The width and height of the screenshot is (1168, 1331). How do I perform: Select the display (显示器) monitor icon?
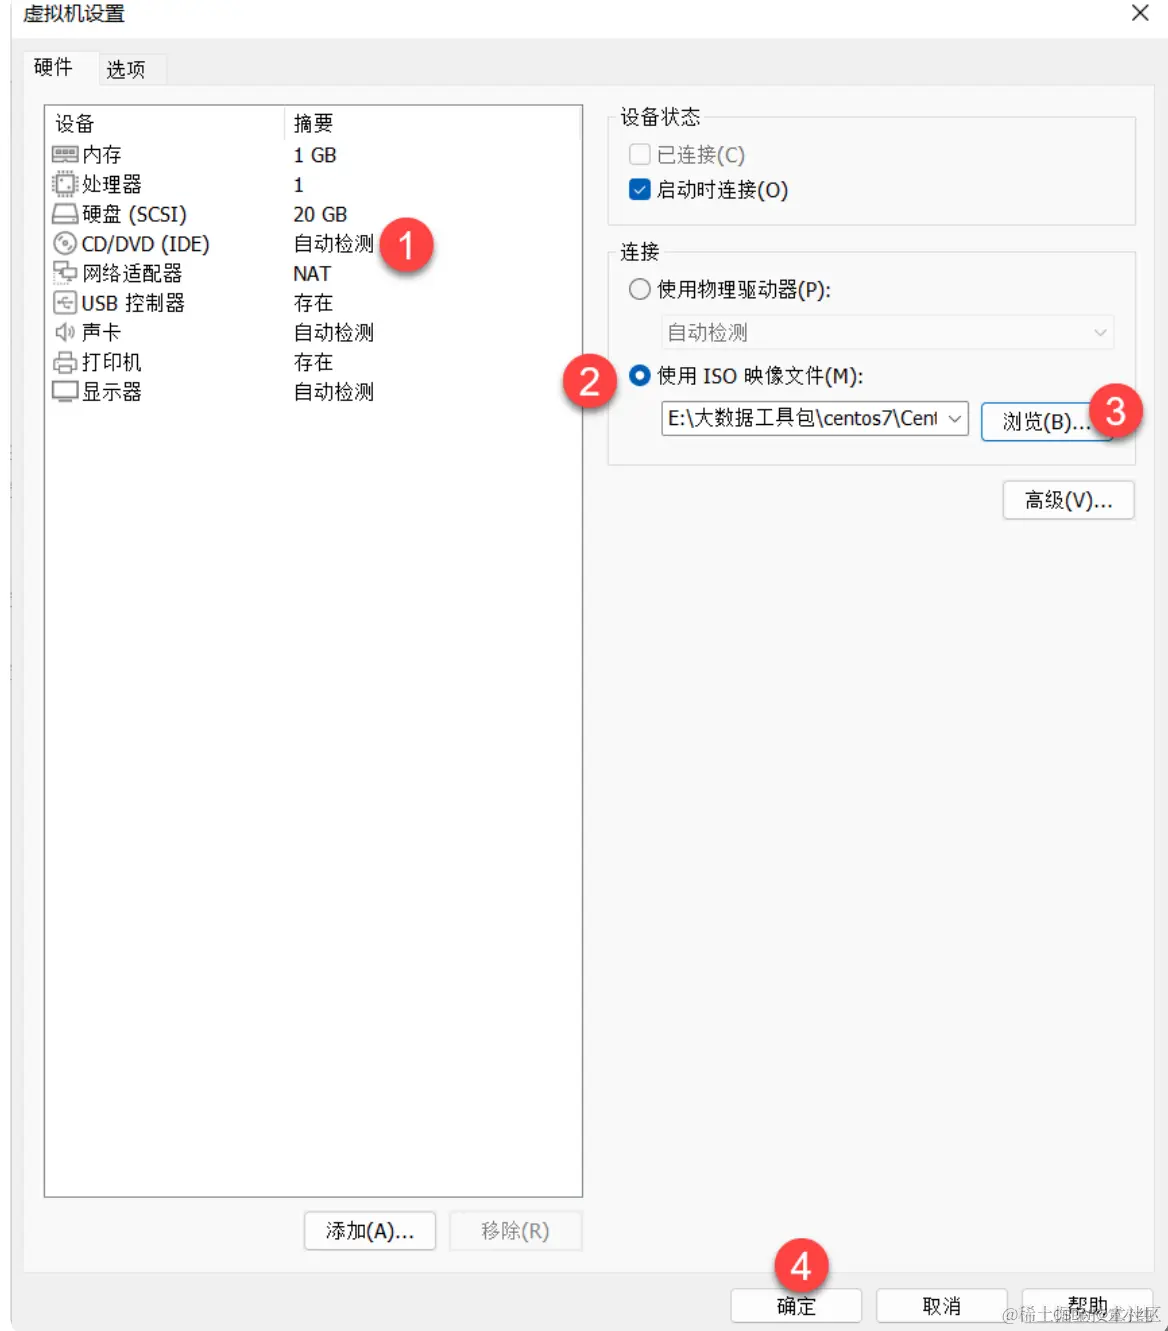(x=65, y=391)
